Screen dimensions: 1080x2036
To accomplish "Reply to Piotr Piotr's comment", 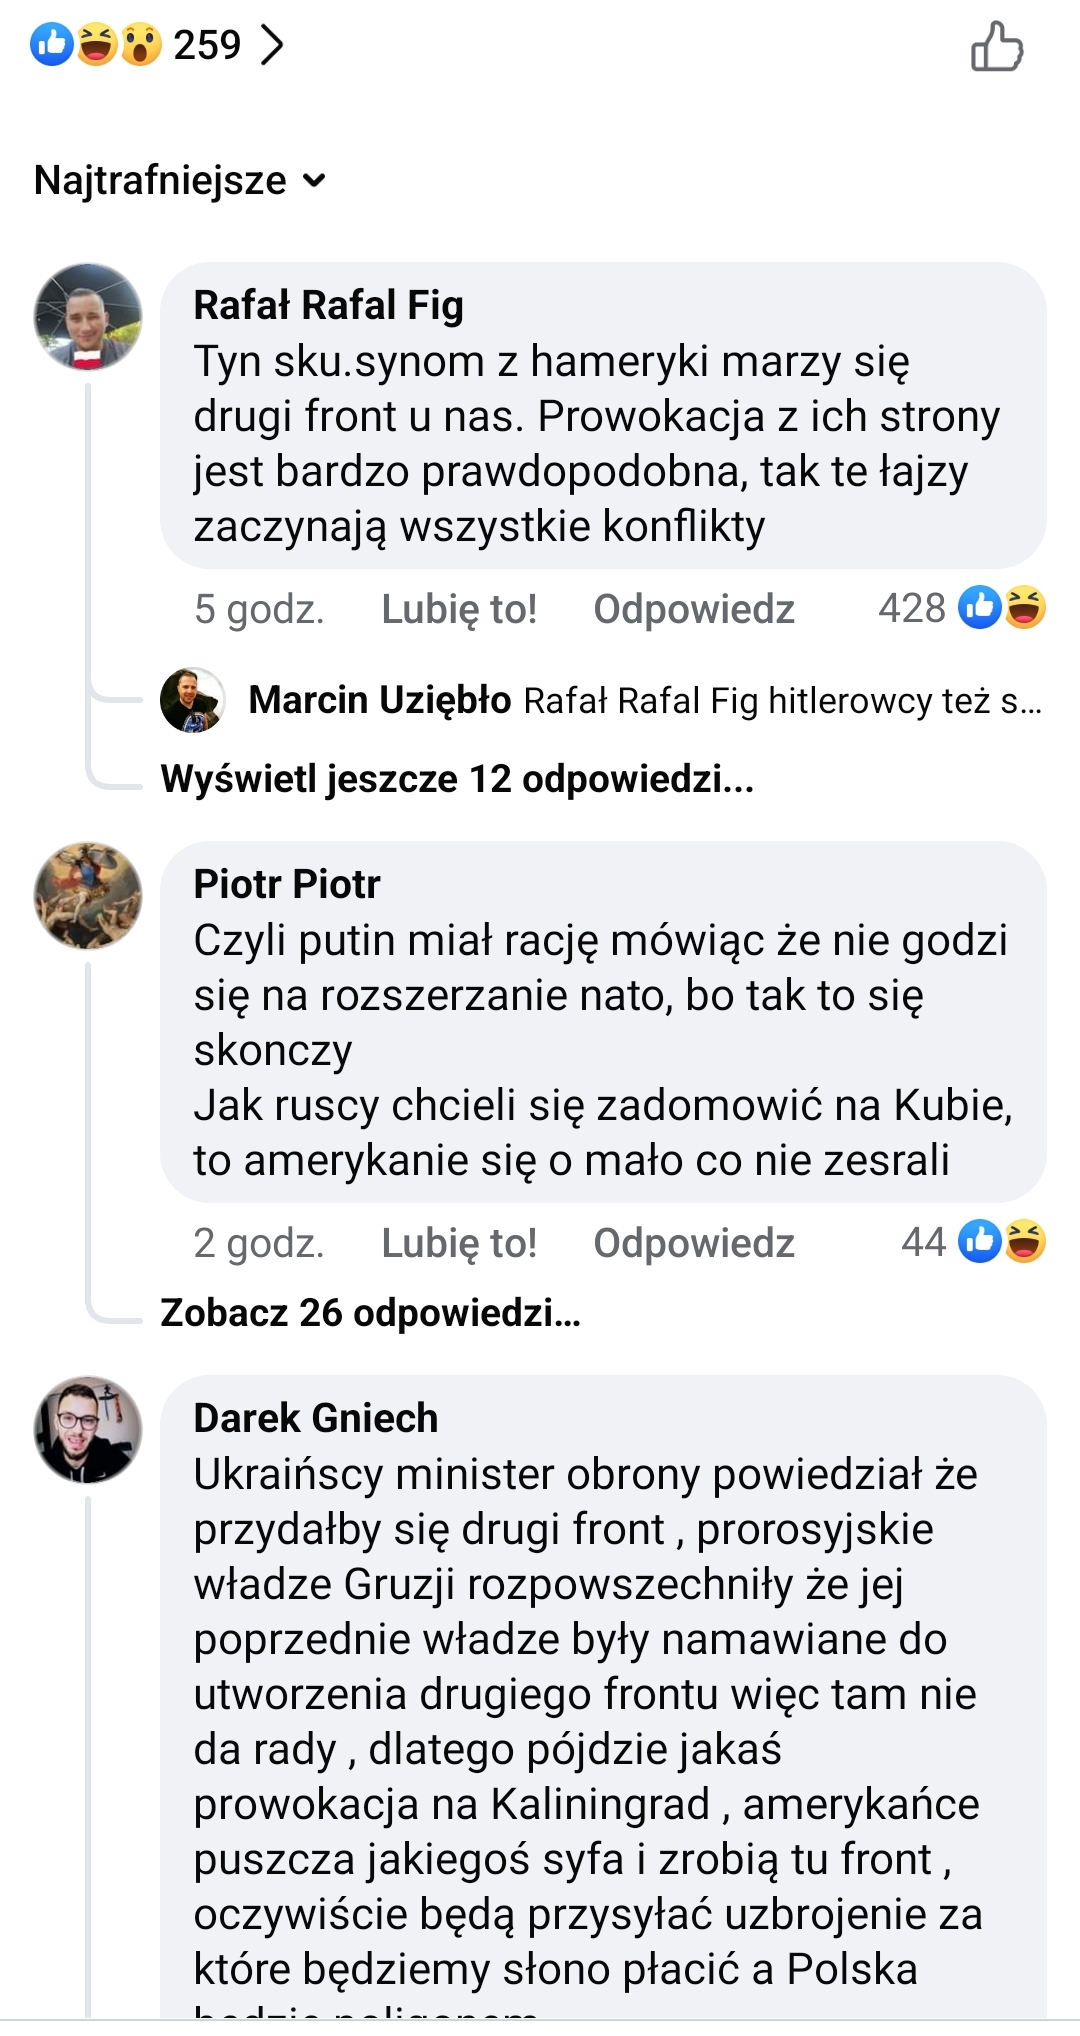I will point(694,1243).
